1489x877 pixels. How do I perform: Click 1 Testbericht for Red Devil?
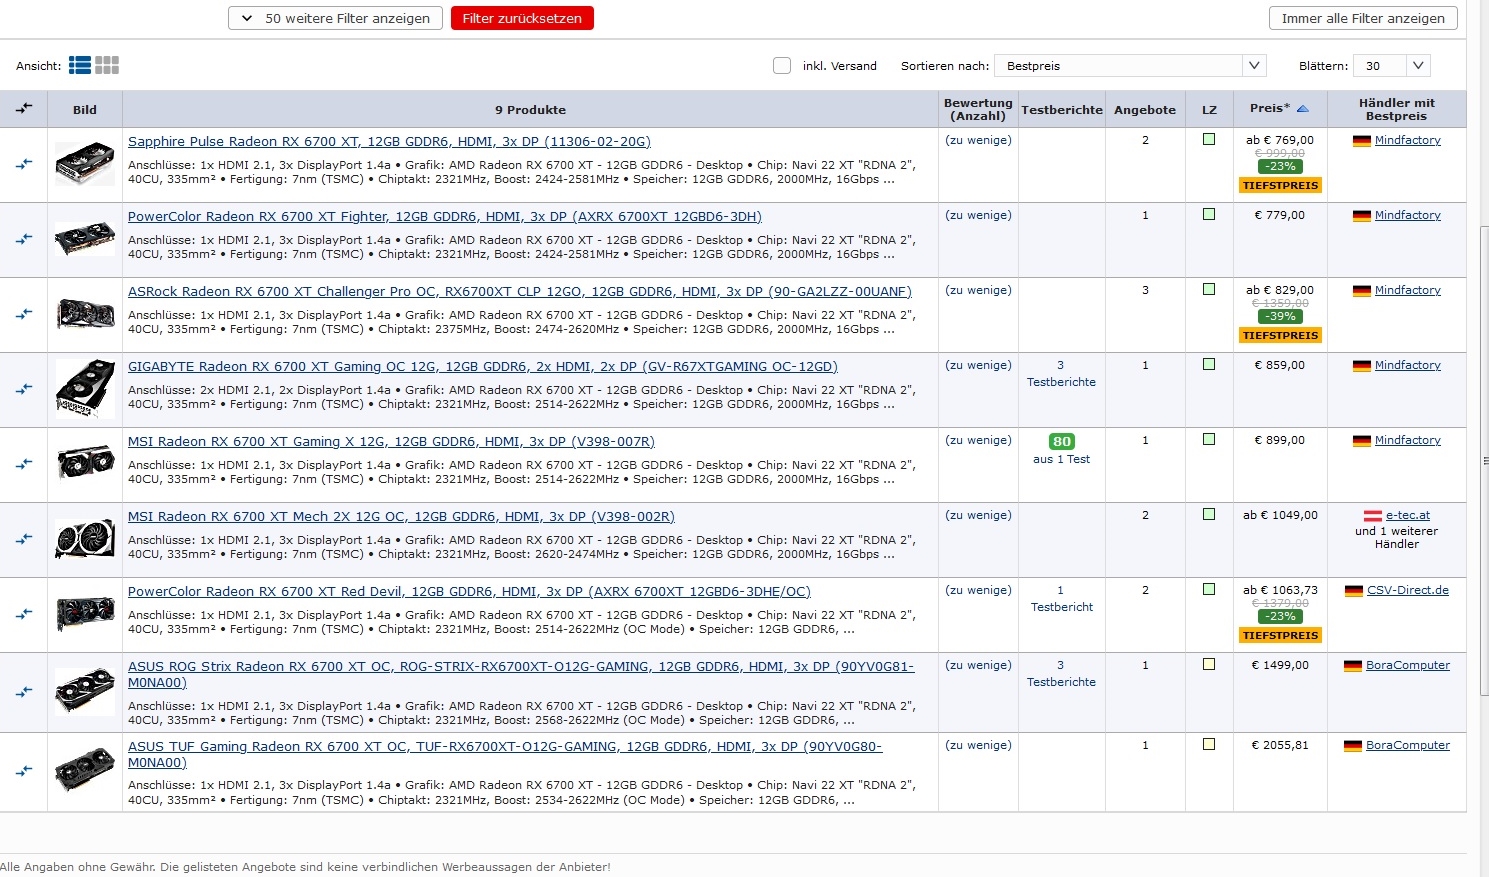pos(1061,599)
